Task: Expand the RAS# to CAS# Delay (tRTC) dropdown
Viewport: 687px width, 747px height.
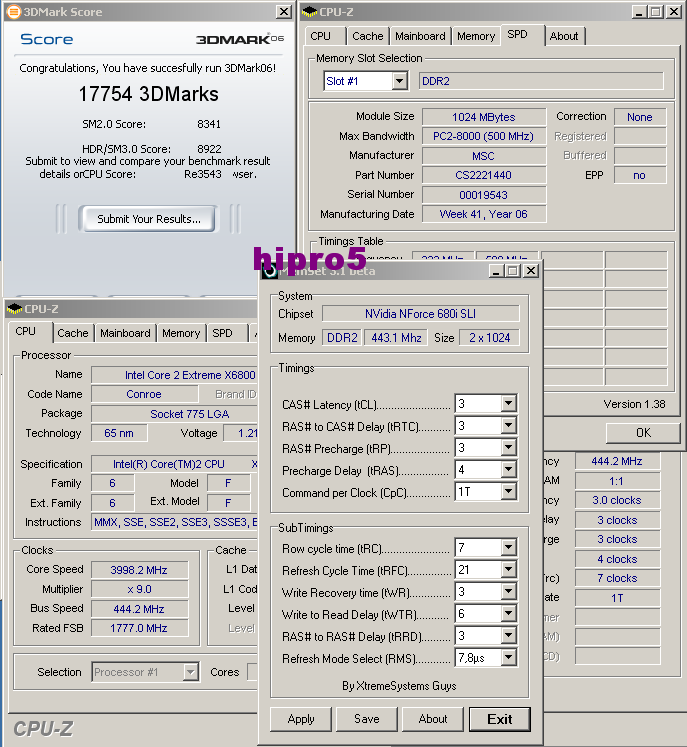Action: coord(508,425)
